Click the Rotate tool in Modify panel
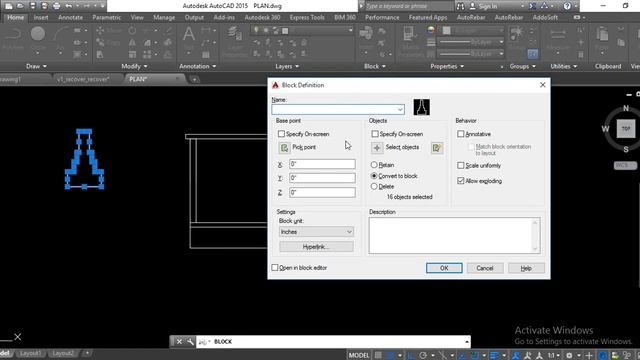Screen dimensions: 640x360 click(132, 31)
